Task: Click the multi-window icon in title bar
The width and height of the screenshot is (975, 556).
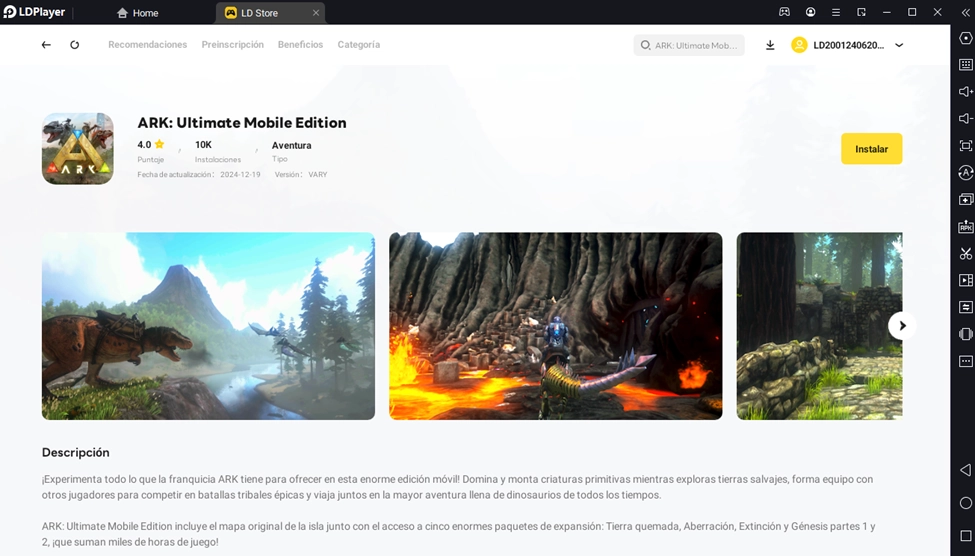Action: pos(861,12)
